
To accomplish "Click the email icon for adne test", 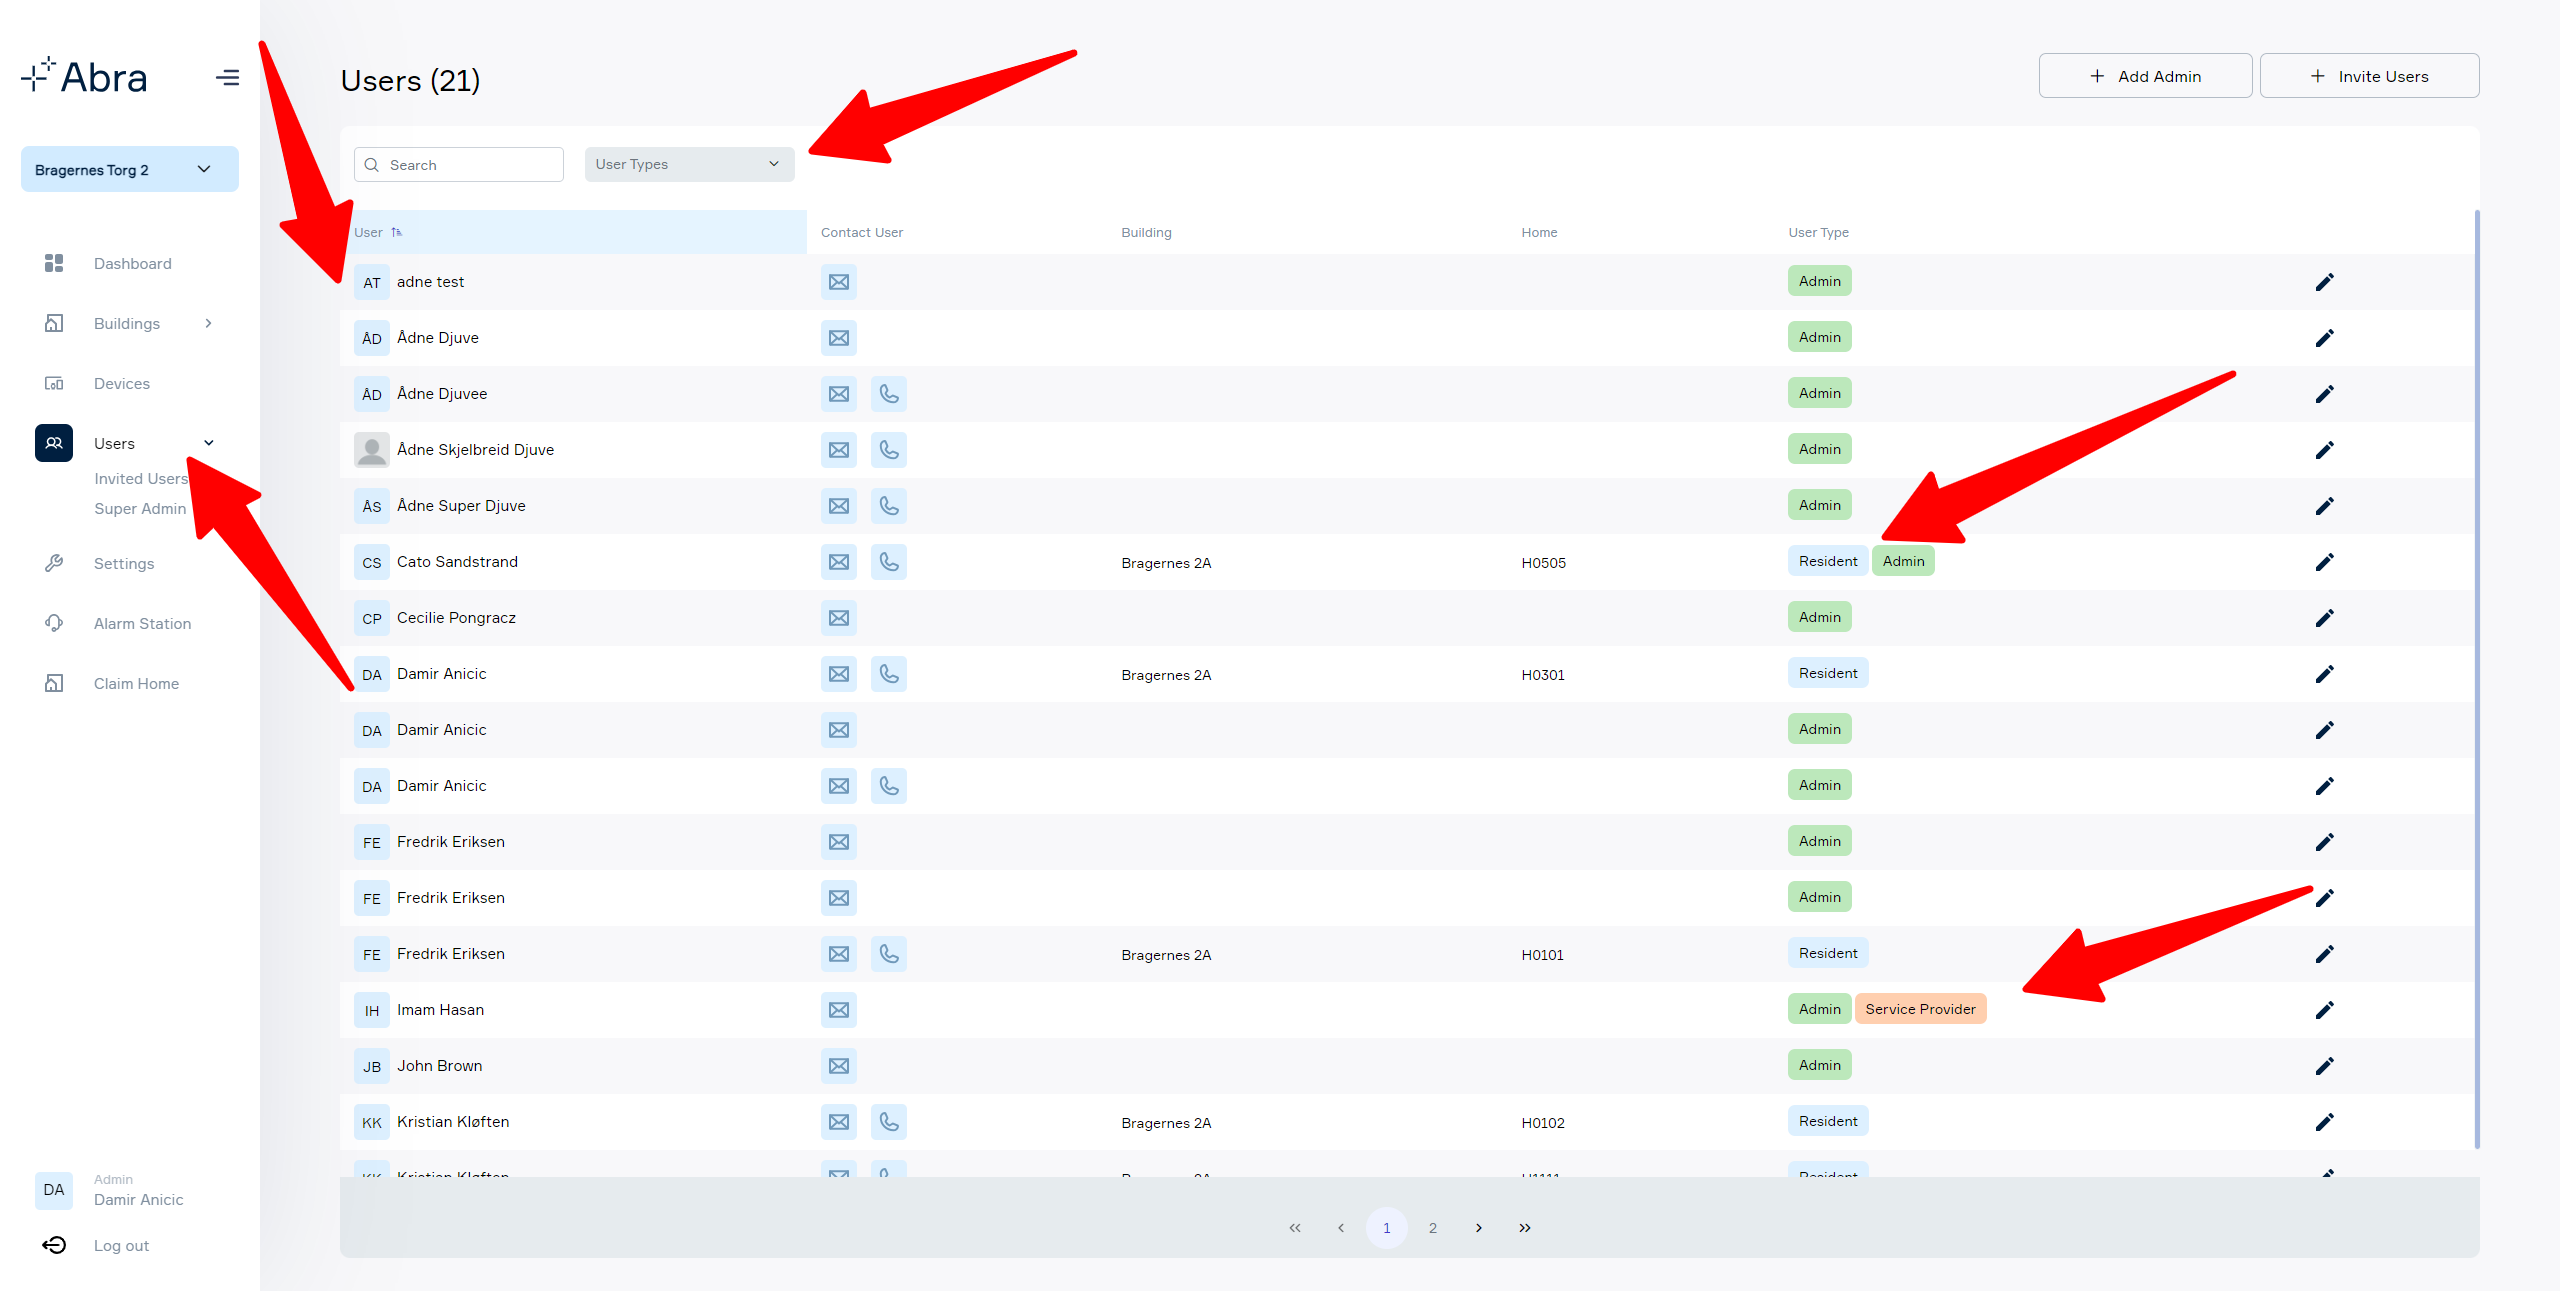I will (838, 282).
